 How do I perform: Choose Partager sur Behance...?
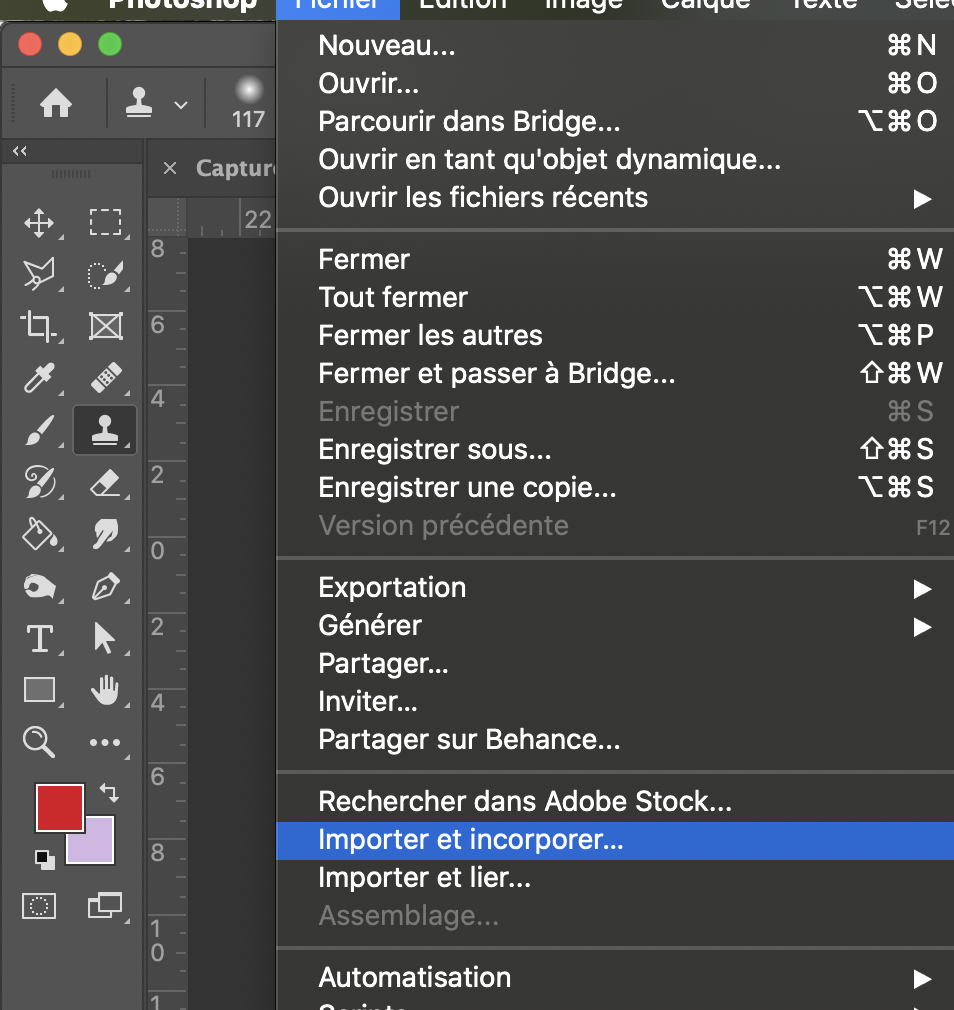point(615,739)
